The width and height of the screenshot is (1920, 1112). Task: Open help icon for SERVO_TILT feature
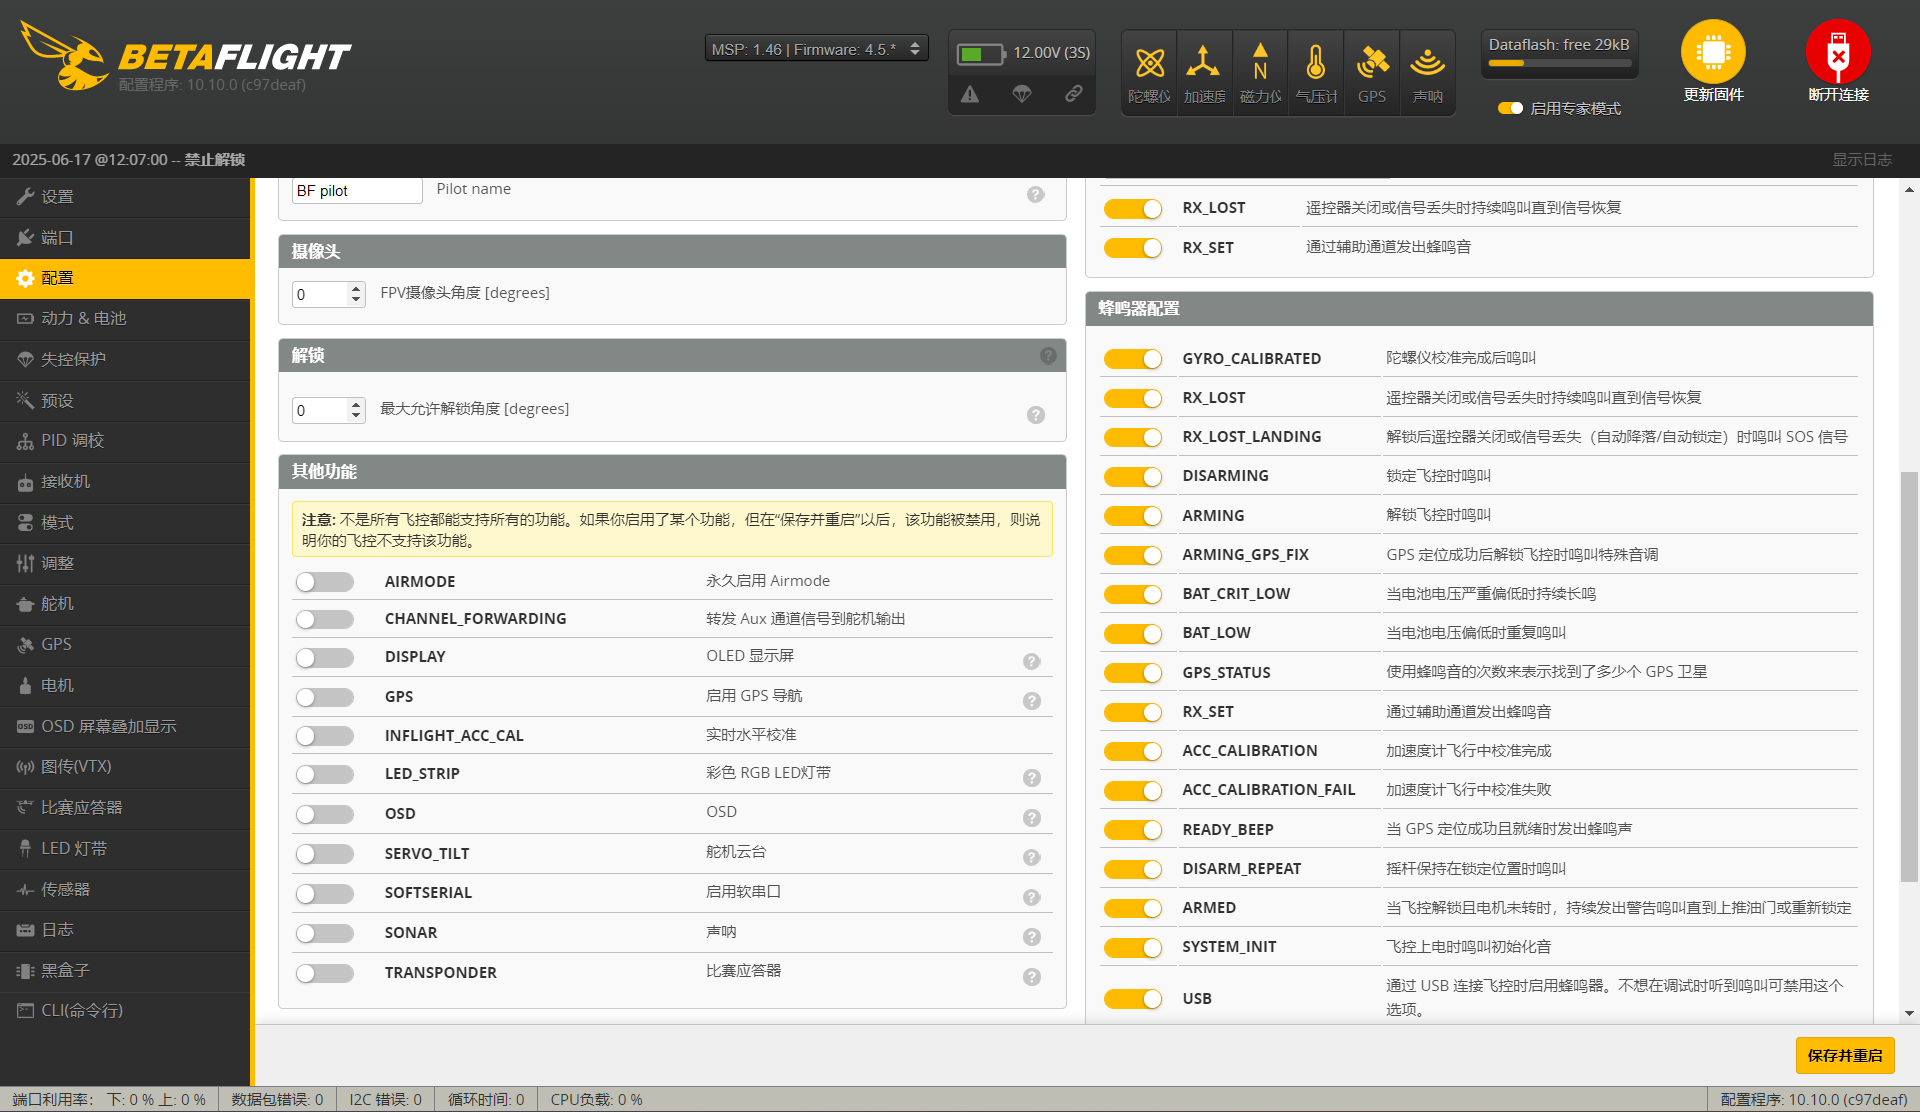1032,858
